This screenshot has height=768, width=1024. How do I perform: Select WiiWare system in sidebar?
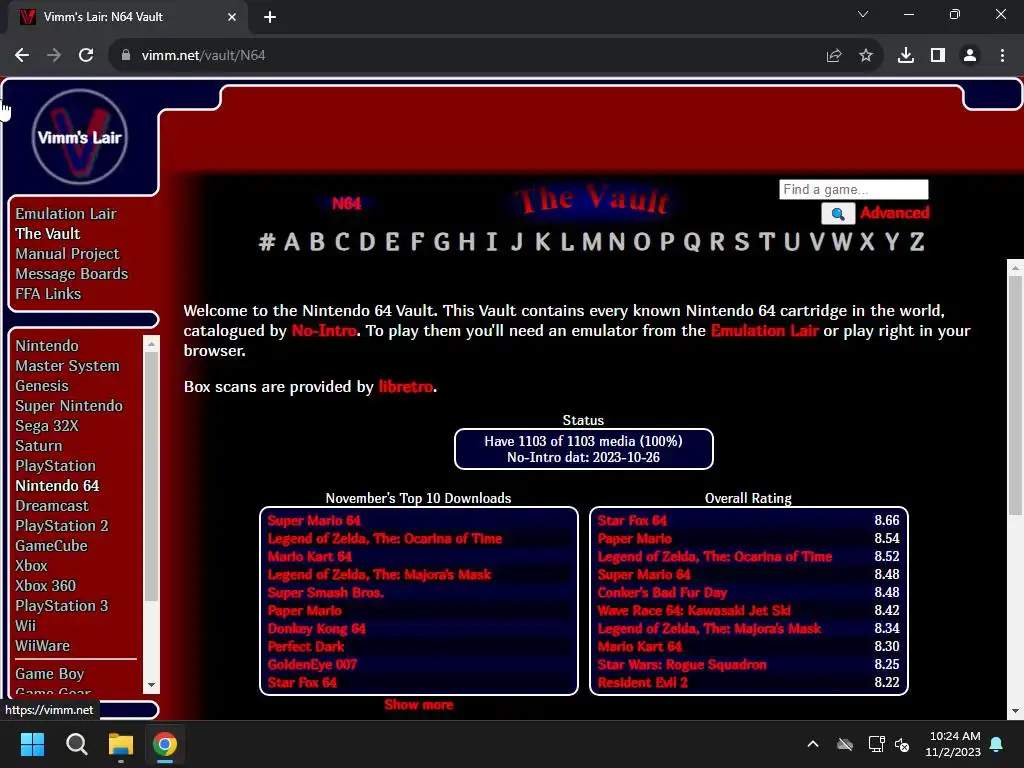42,646
